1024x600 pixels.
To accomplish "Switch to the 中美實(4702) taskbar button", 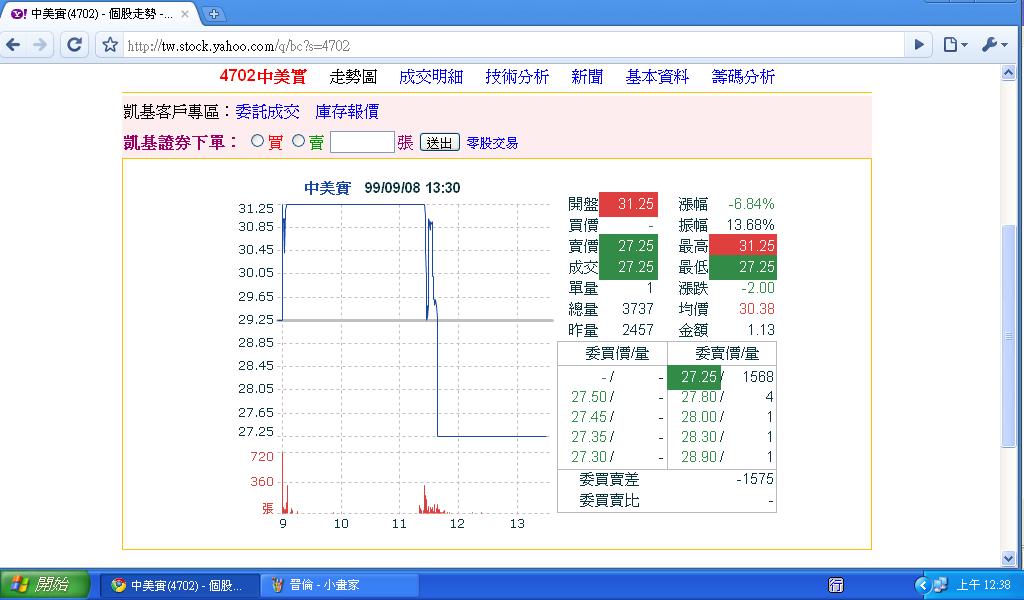I will click(x=178, y=585).
